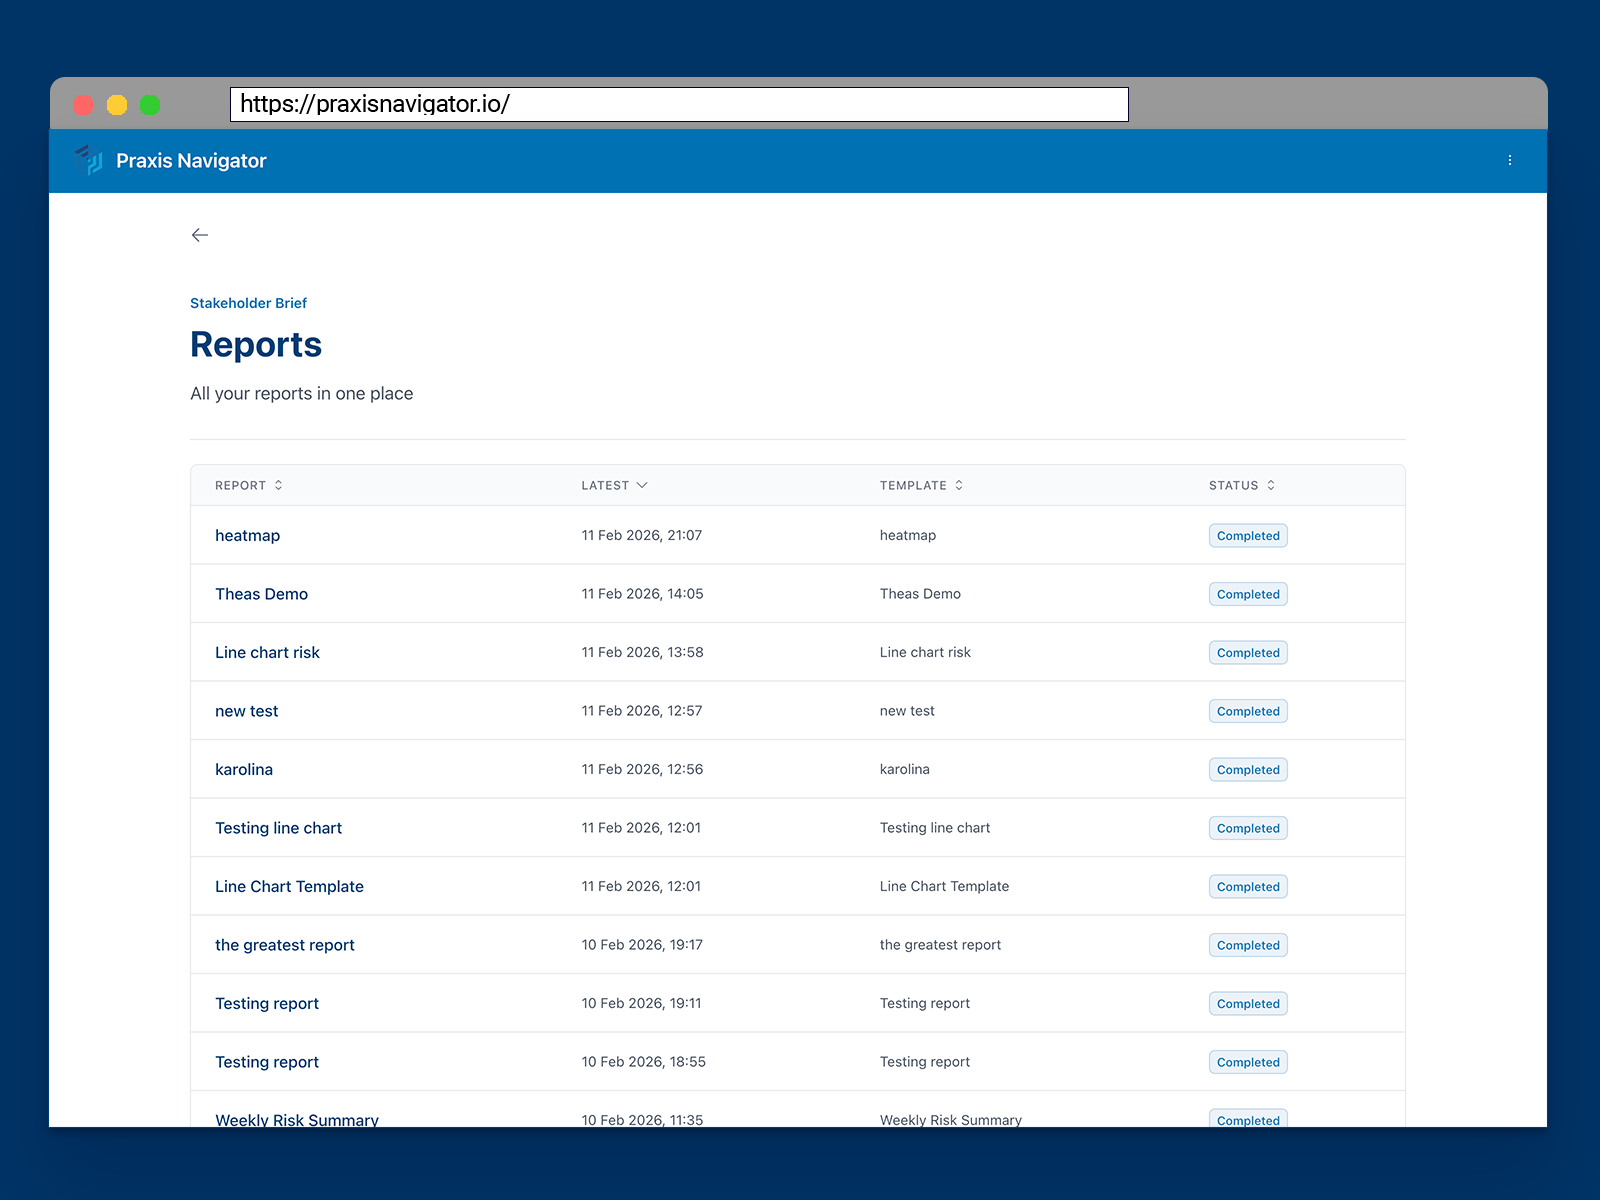Click the back arrow to return
The width and height of the screenshot is (1600, 1200).
(199, 234)
